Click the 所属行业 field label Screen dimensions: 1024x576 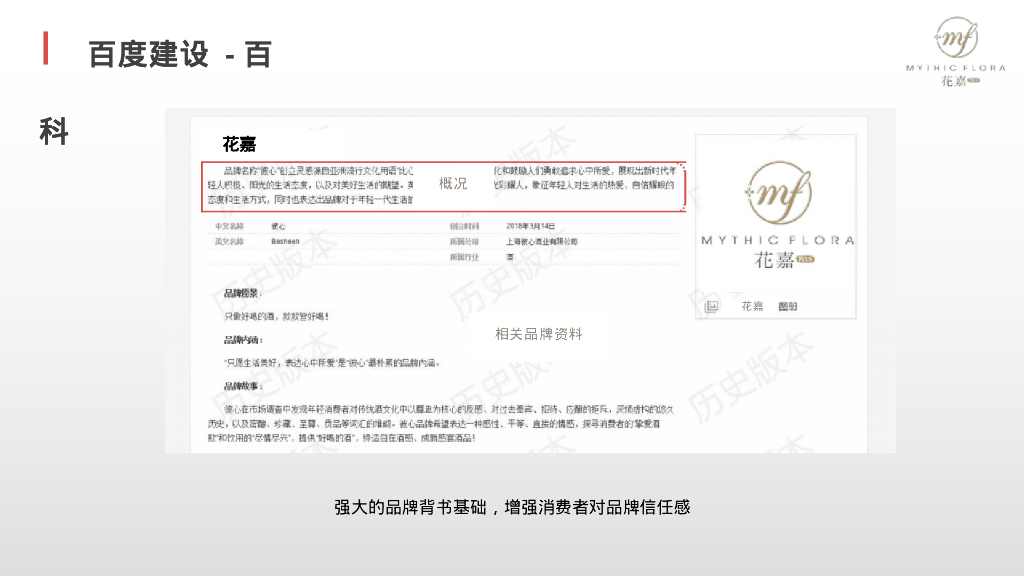tap(464, 257)
